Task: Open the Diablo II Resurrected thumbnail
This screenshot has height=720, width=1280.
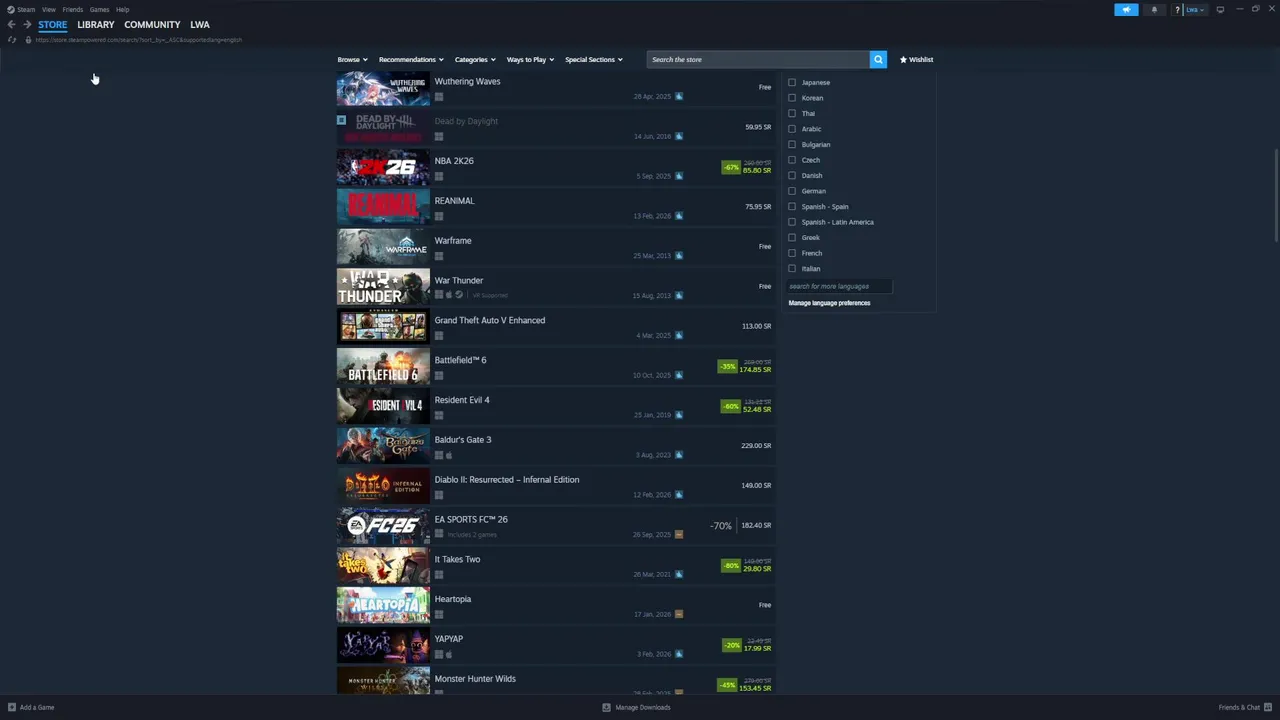Action: pyautogui.click(x=383, y=486)
